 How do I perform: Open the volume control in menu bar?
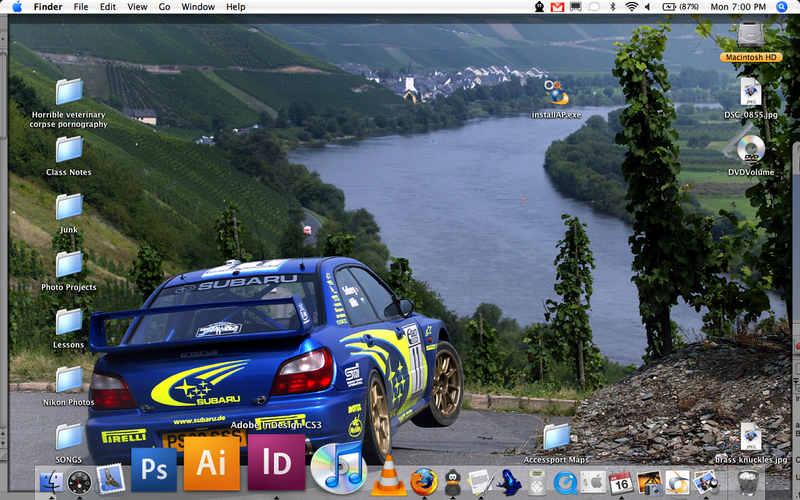(x=647, y=7)
